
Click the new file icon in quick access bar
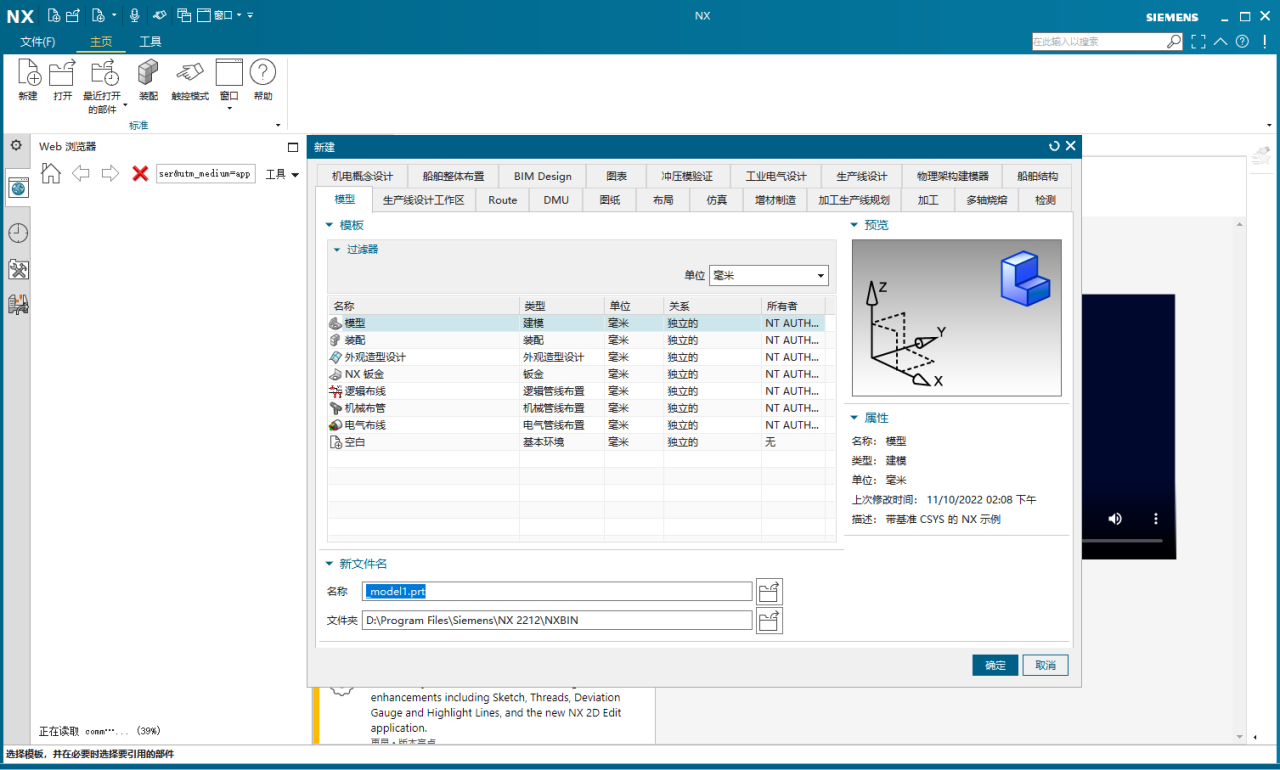coord(53,15)
